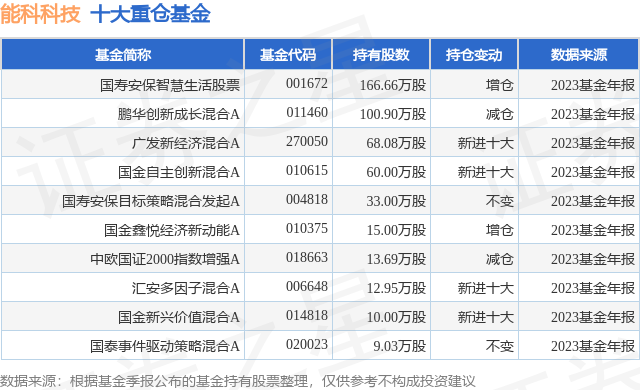This screenshot has height=390, width=640.
Task: Click fund code 270050
Action: [307, 142]
